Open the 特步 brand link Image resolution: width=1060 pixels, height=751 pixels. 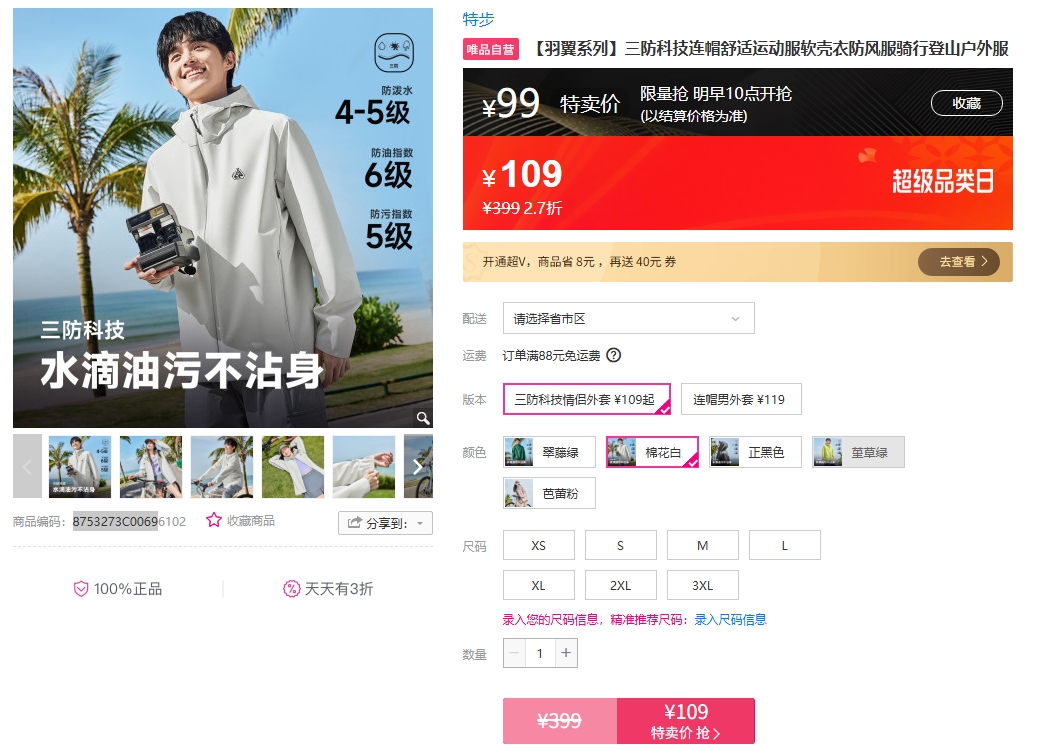478,19
